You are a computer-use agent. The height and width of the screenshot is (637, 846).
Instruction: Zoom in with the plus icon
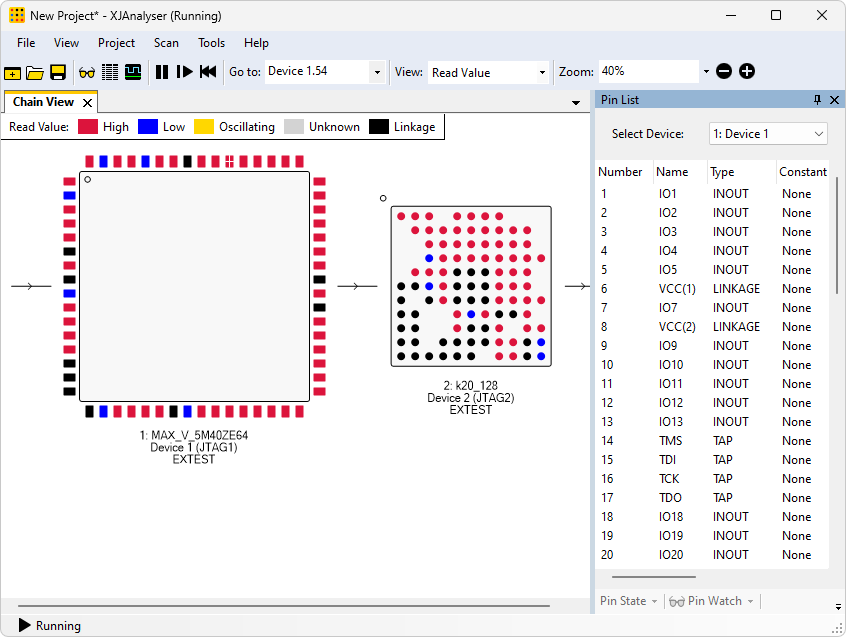point(746,72)
